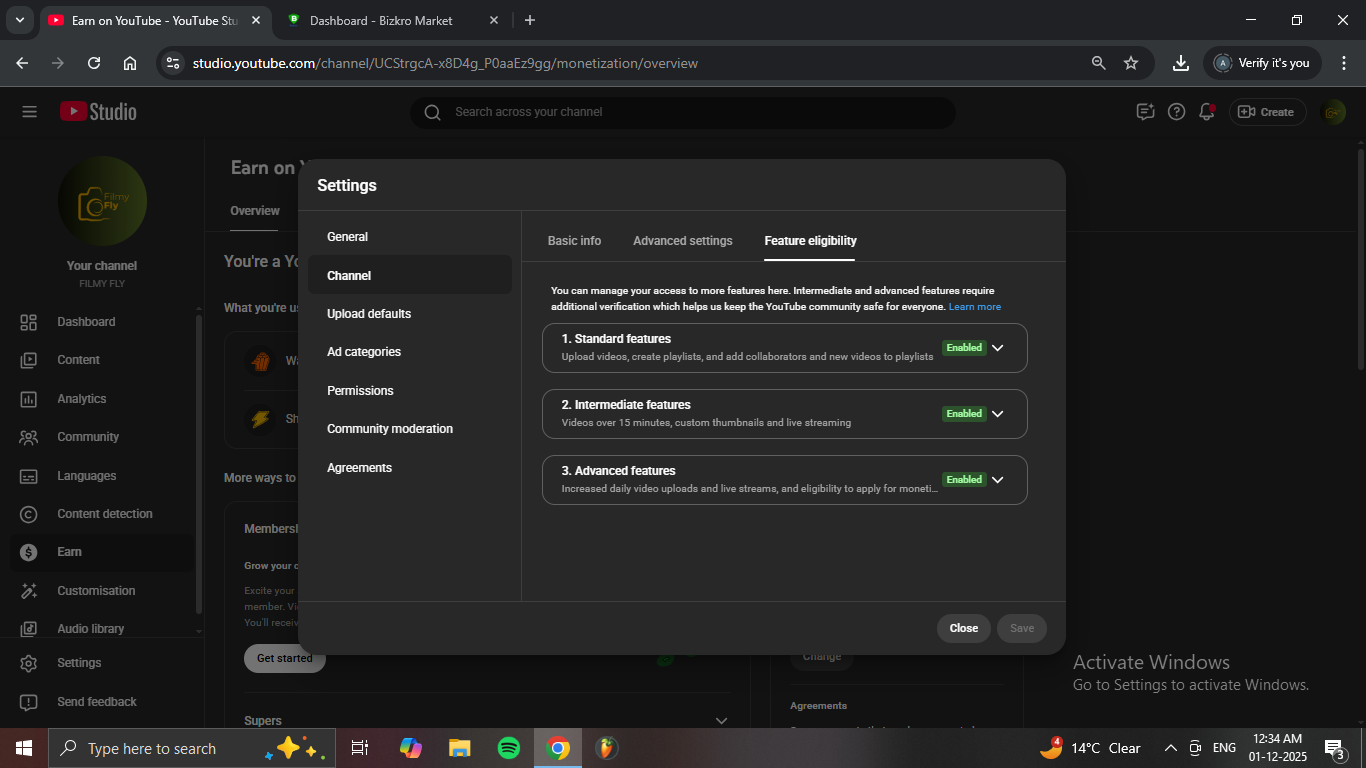1366x768 pixels.
Task: Click the YouTube Studio logo
Action: [x=98, y=112]
